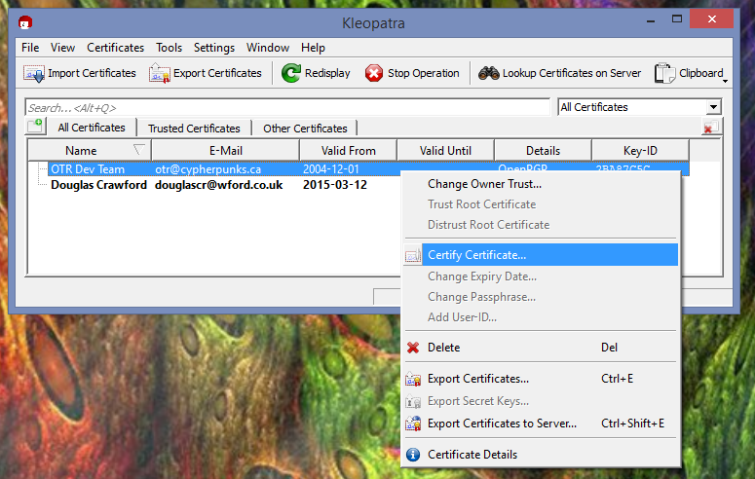Open the Help menu
Screen dimensions: 755x479
[313, 48]
